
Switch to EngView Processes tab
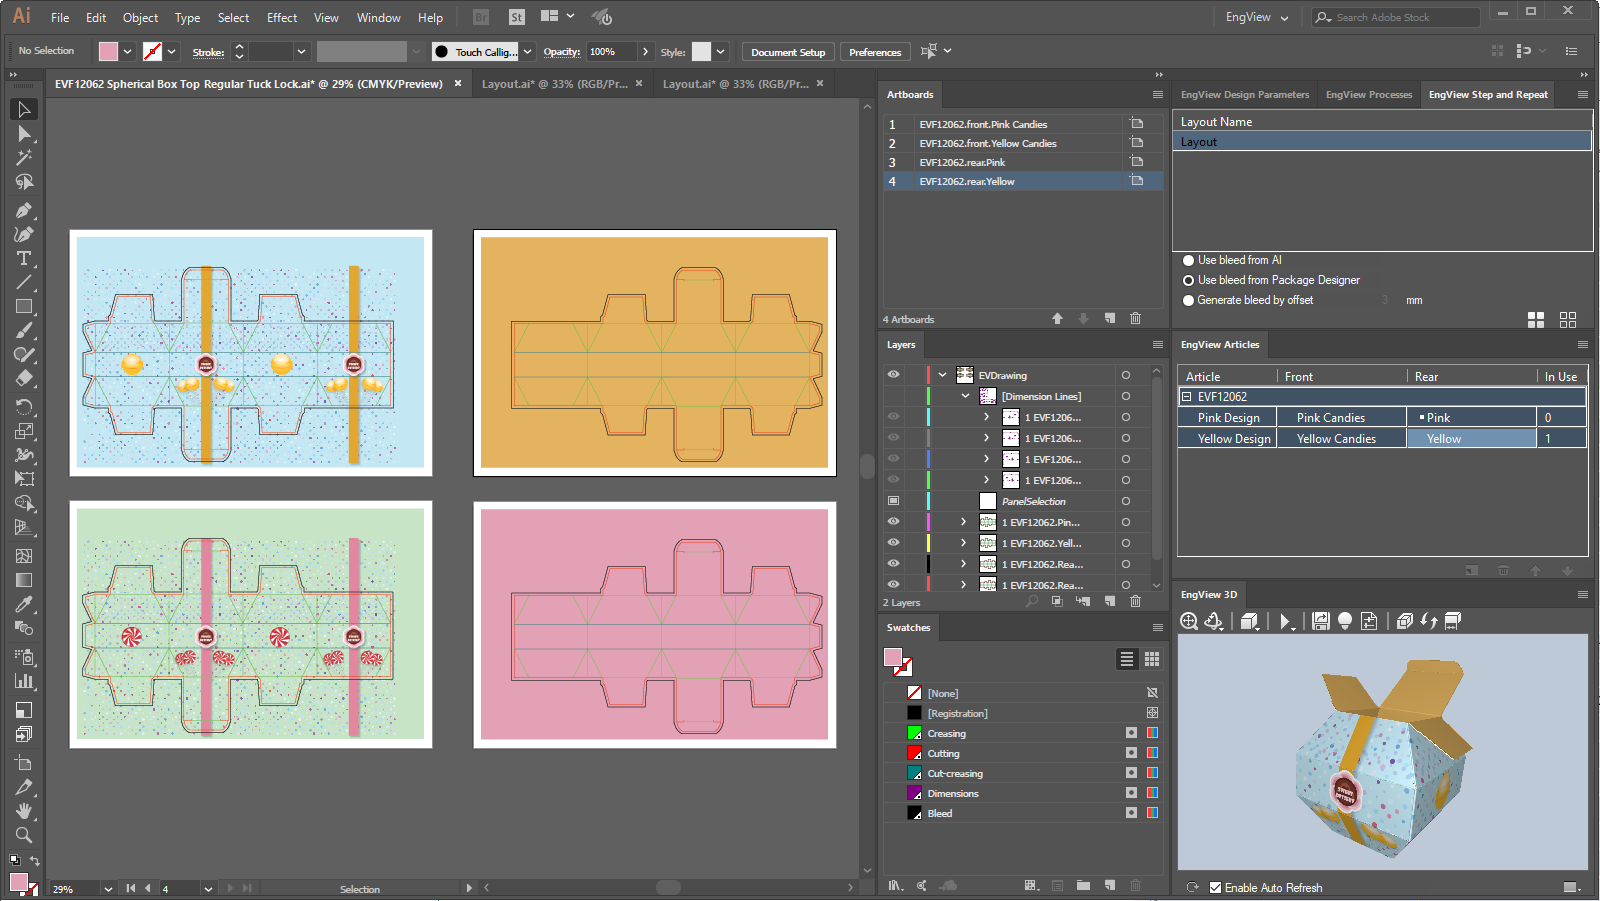[1368, 95]
